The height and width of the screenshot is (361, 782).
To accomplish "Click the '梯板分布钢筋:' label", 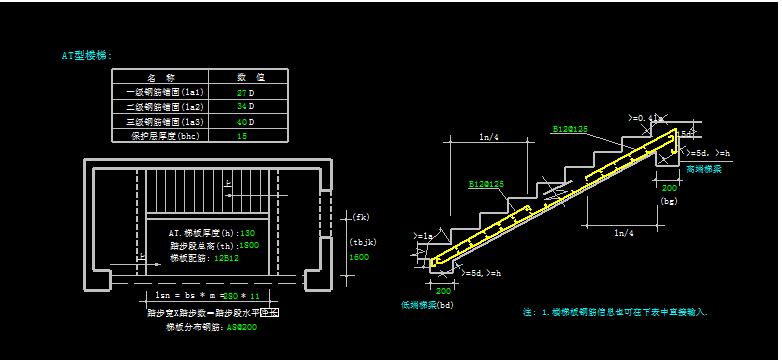I will pos(196,328).
